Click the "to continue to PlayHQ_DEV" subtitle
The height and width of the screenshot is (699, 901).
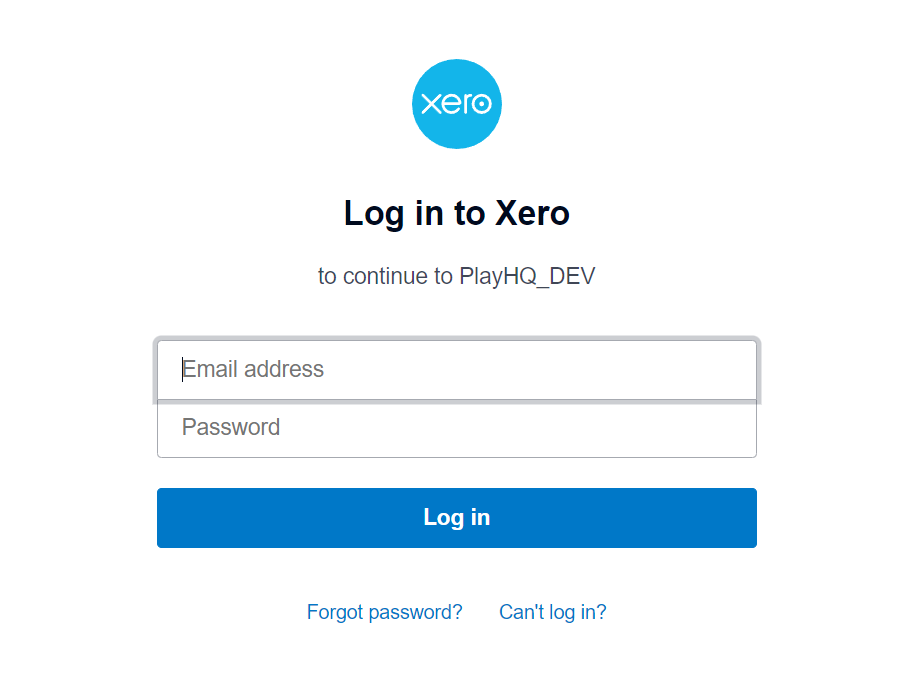tap(456, 276)
